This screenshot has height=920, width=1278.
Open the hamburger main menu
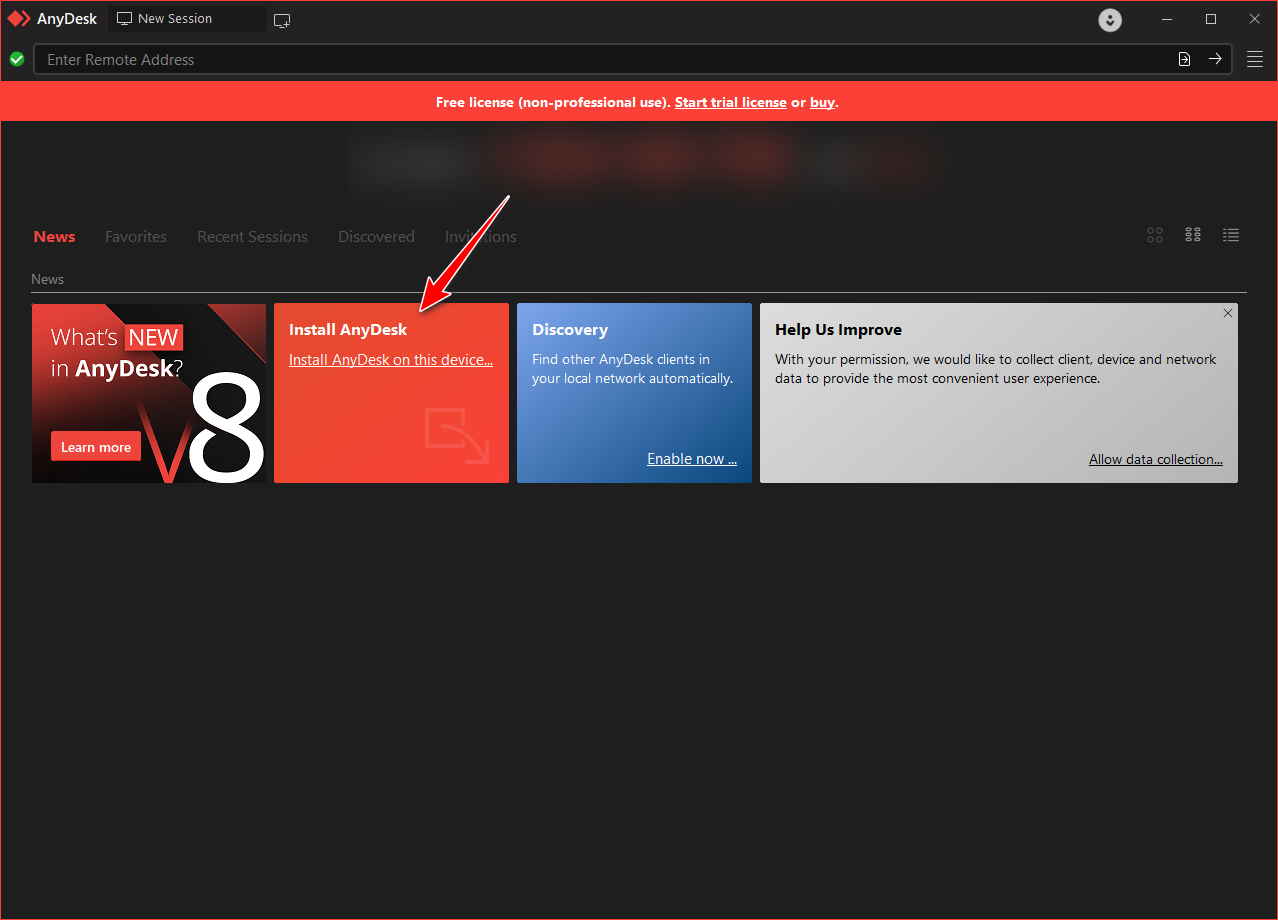point(1255,59)
